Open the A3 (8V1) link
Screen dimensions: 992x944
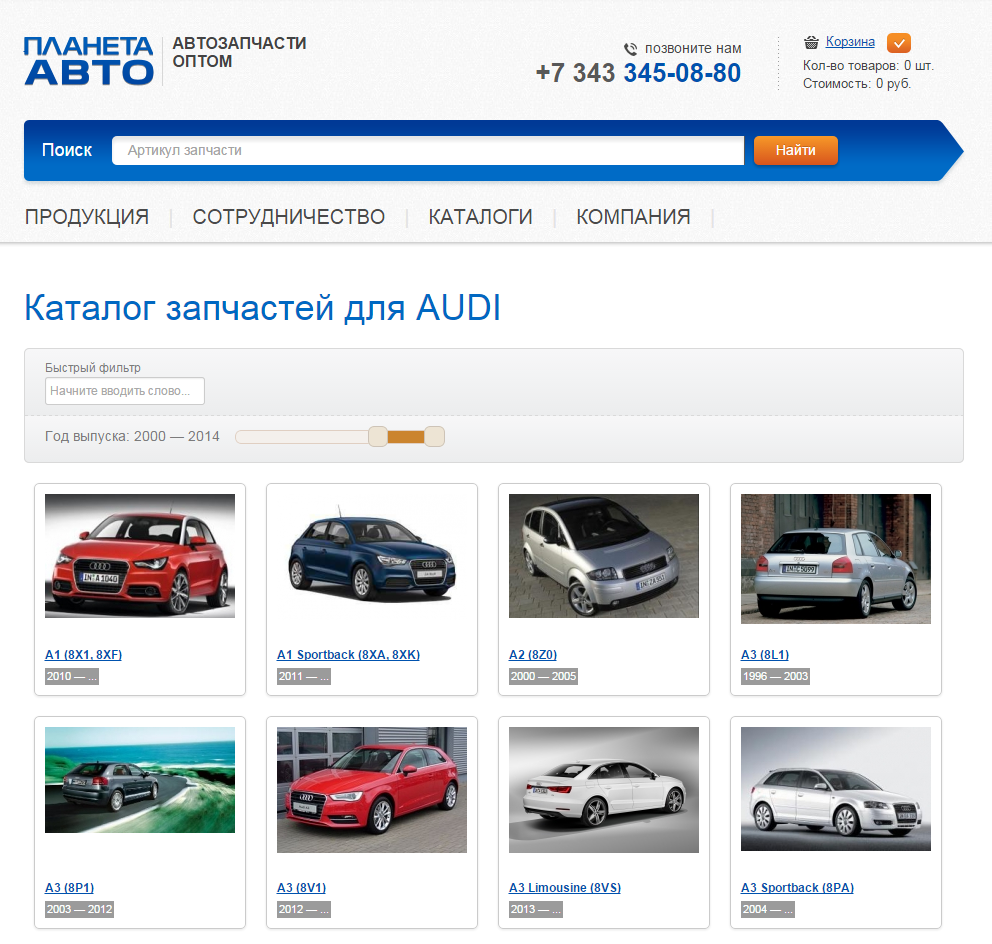pos(302,888)
